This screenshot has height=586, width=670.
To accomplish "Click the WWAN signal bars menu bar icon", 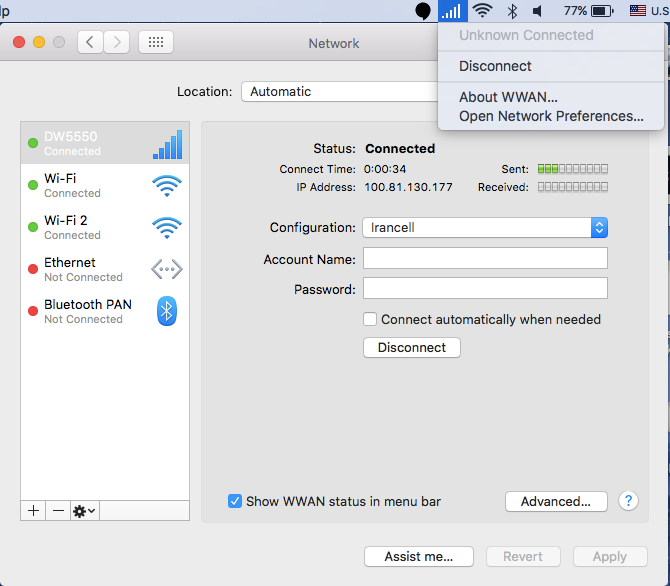I will tap(452, 11).
